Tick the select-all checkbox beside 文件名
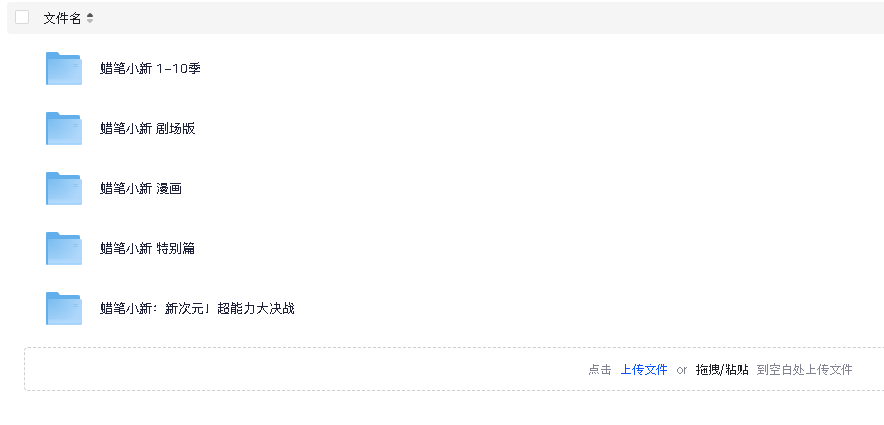This screenshot has height=425, width=884. tap(22, 17)
